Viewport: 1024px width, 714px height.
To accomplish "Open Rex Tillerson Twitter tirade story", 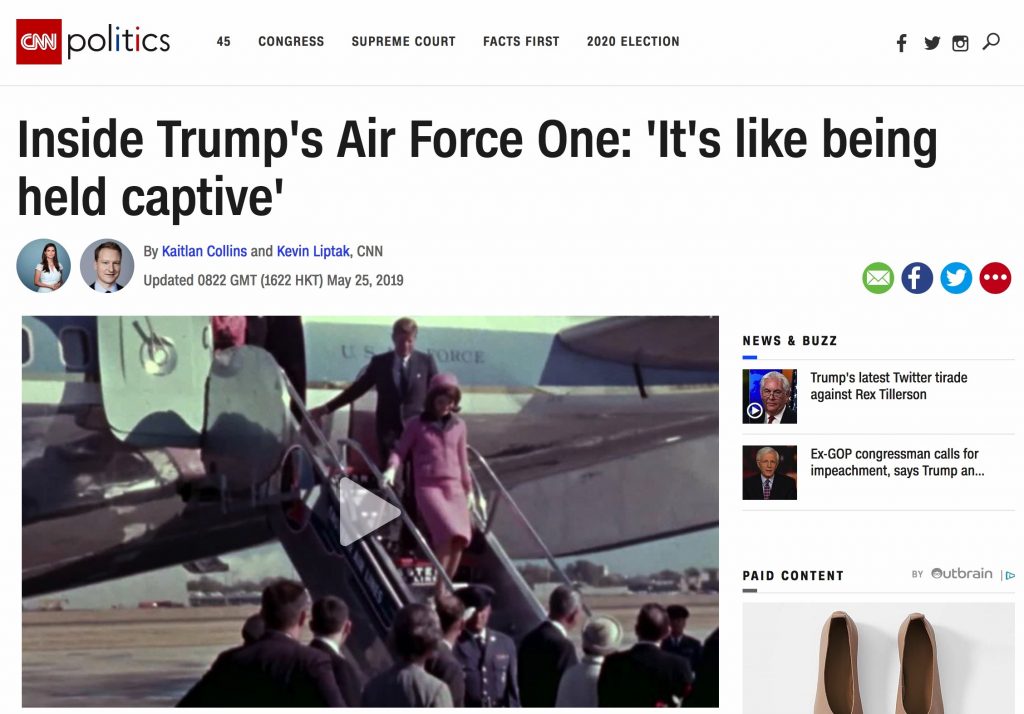I will [889, 386].
